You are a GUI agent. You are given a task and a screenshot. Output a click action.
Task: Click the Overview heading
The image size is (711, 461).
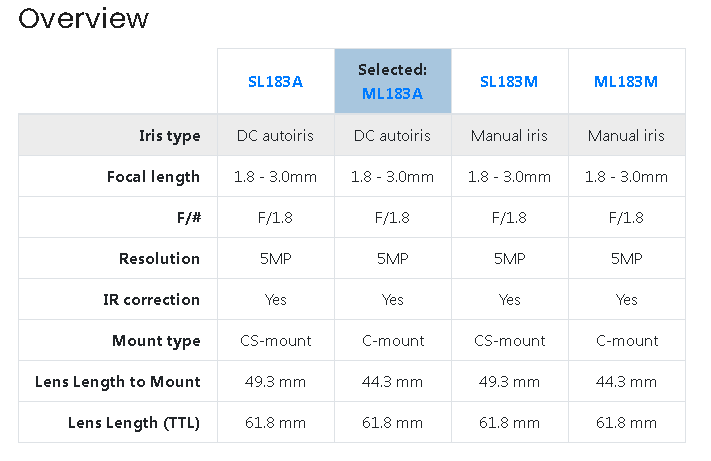[x=84, y=18]
